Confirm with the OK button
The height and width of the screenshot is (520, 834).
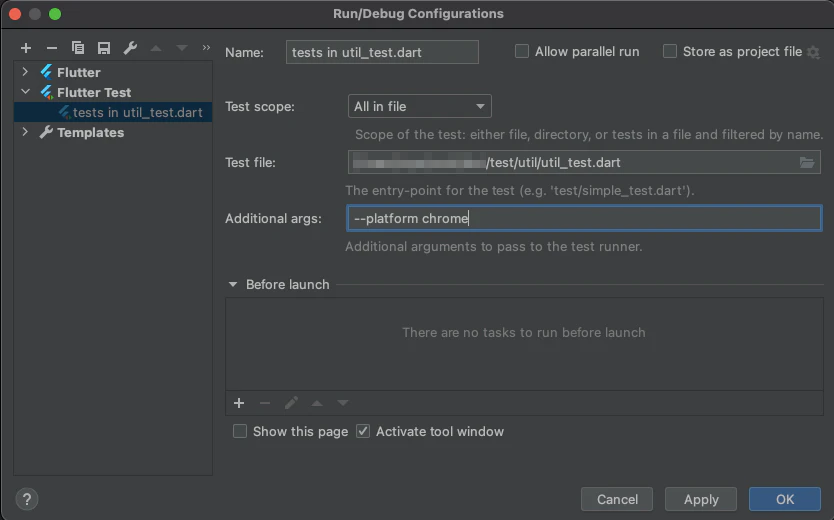click(x=785, y=499)
